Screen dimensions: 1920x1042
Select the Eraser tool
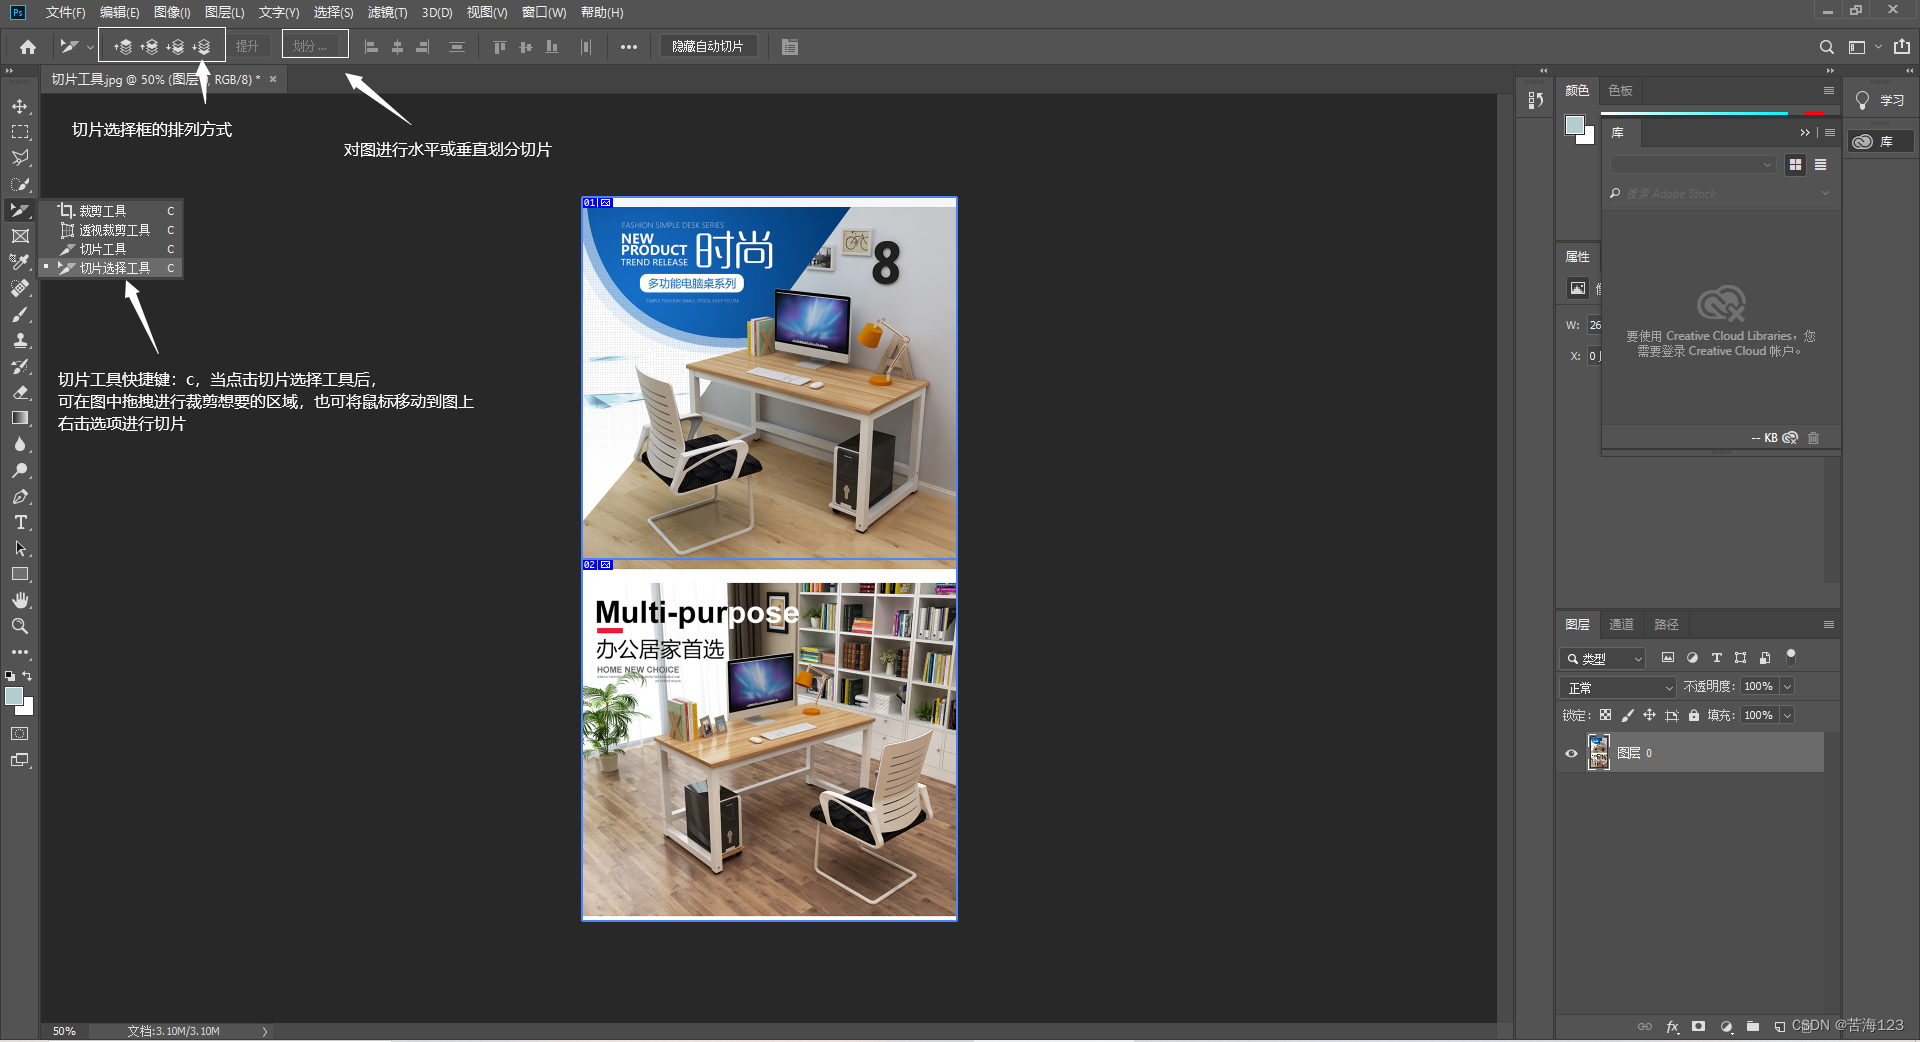coord(20,392)
